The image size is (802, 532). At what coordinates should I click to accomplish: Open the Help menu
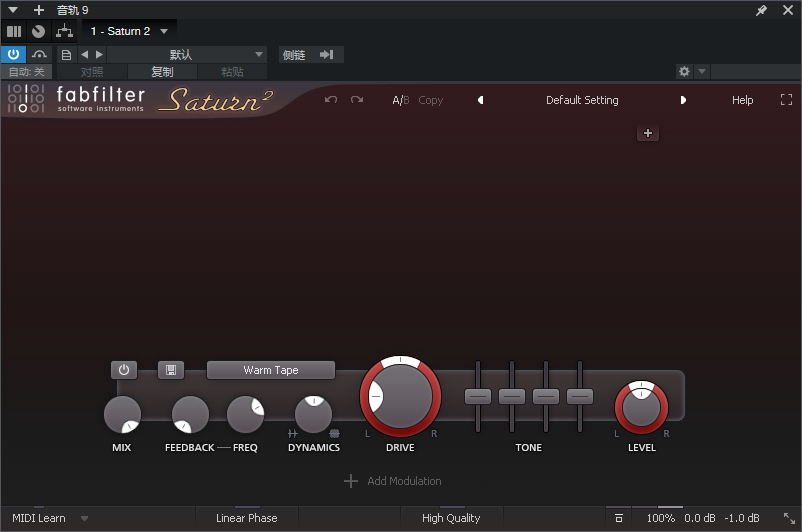pos(742,100)
